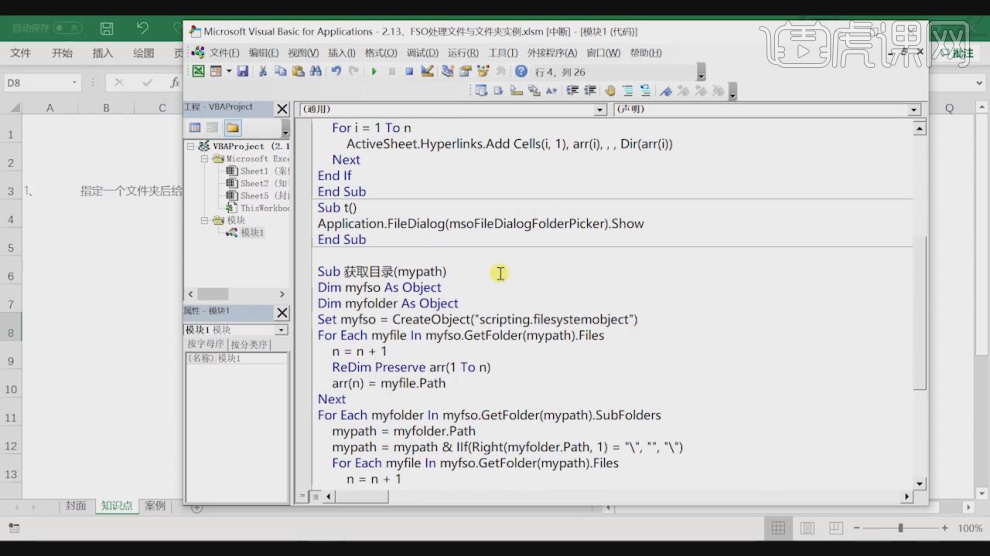Image resolution: width=990 pixels, height=556 pixels.
Task: Toggle Design Mode icon in VBA toolbar
Action: (x=427, y=71)
